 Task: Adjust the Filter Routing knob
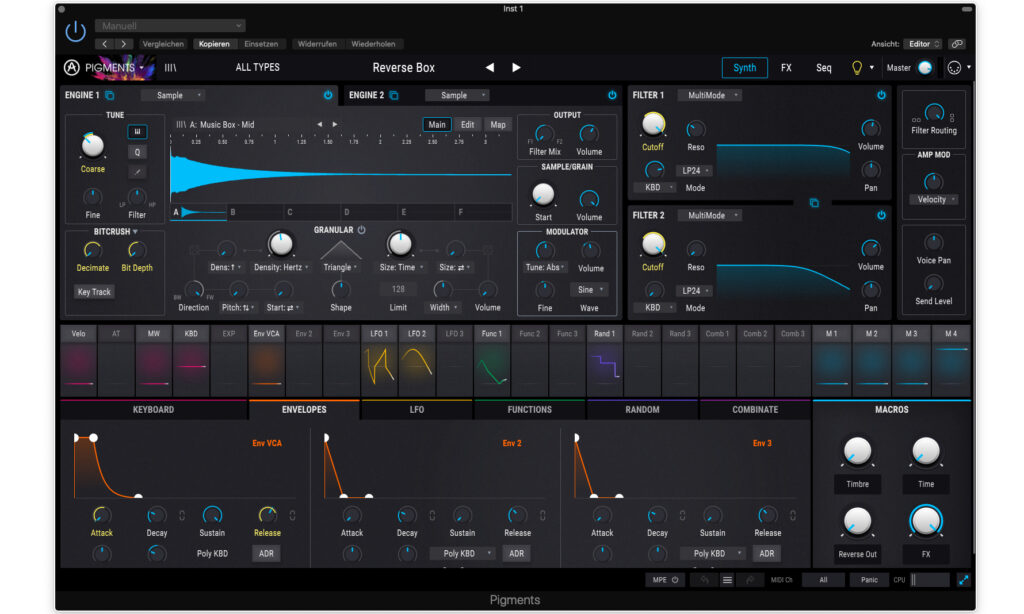[934, 113]
